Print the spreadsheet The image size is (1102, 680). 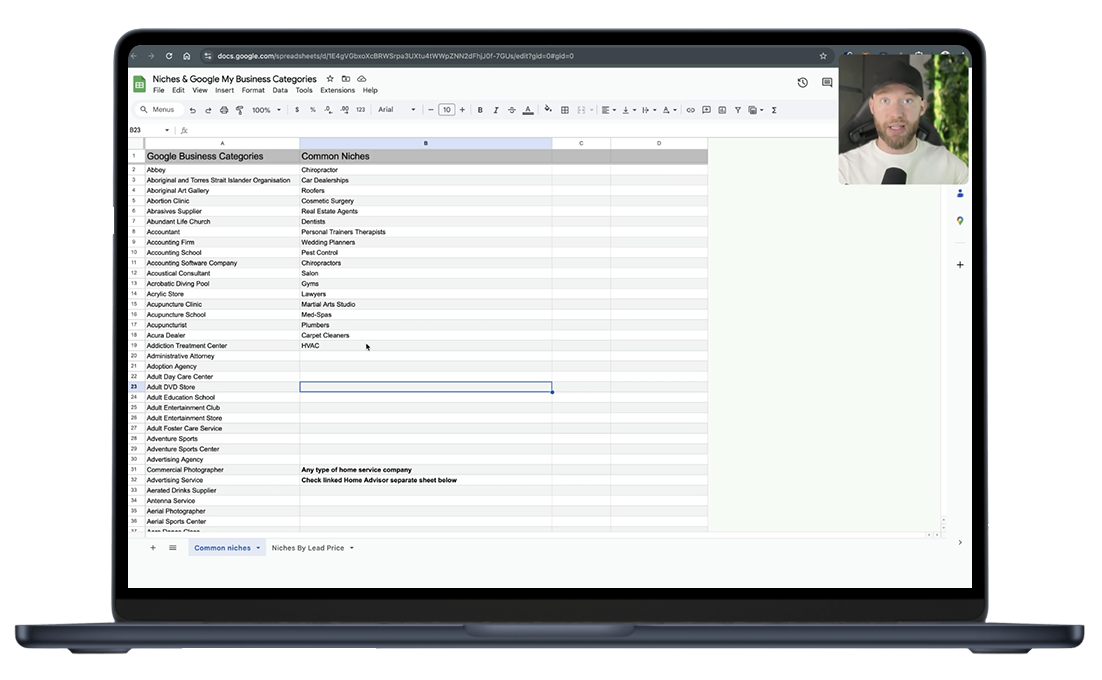click(224, 110)
